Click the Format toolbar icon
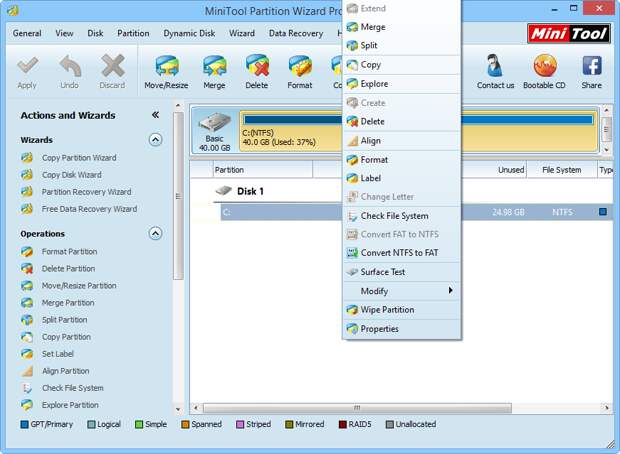Screen dimensions: 620x454 point(300,68)
